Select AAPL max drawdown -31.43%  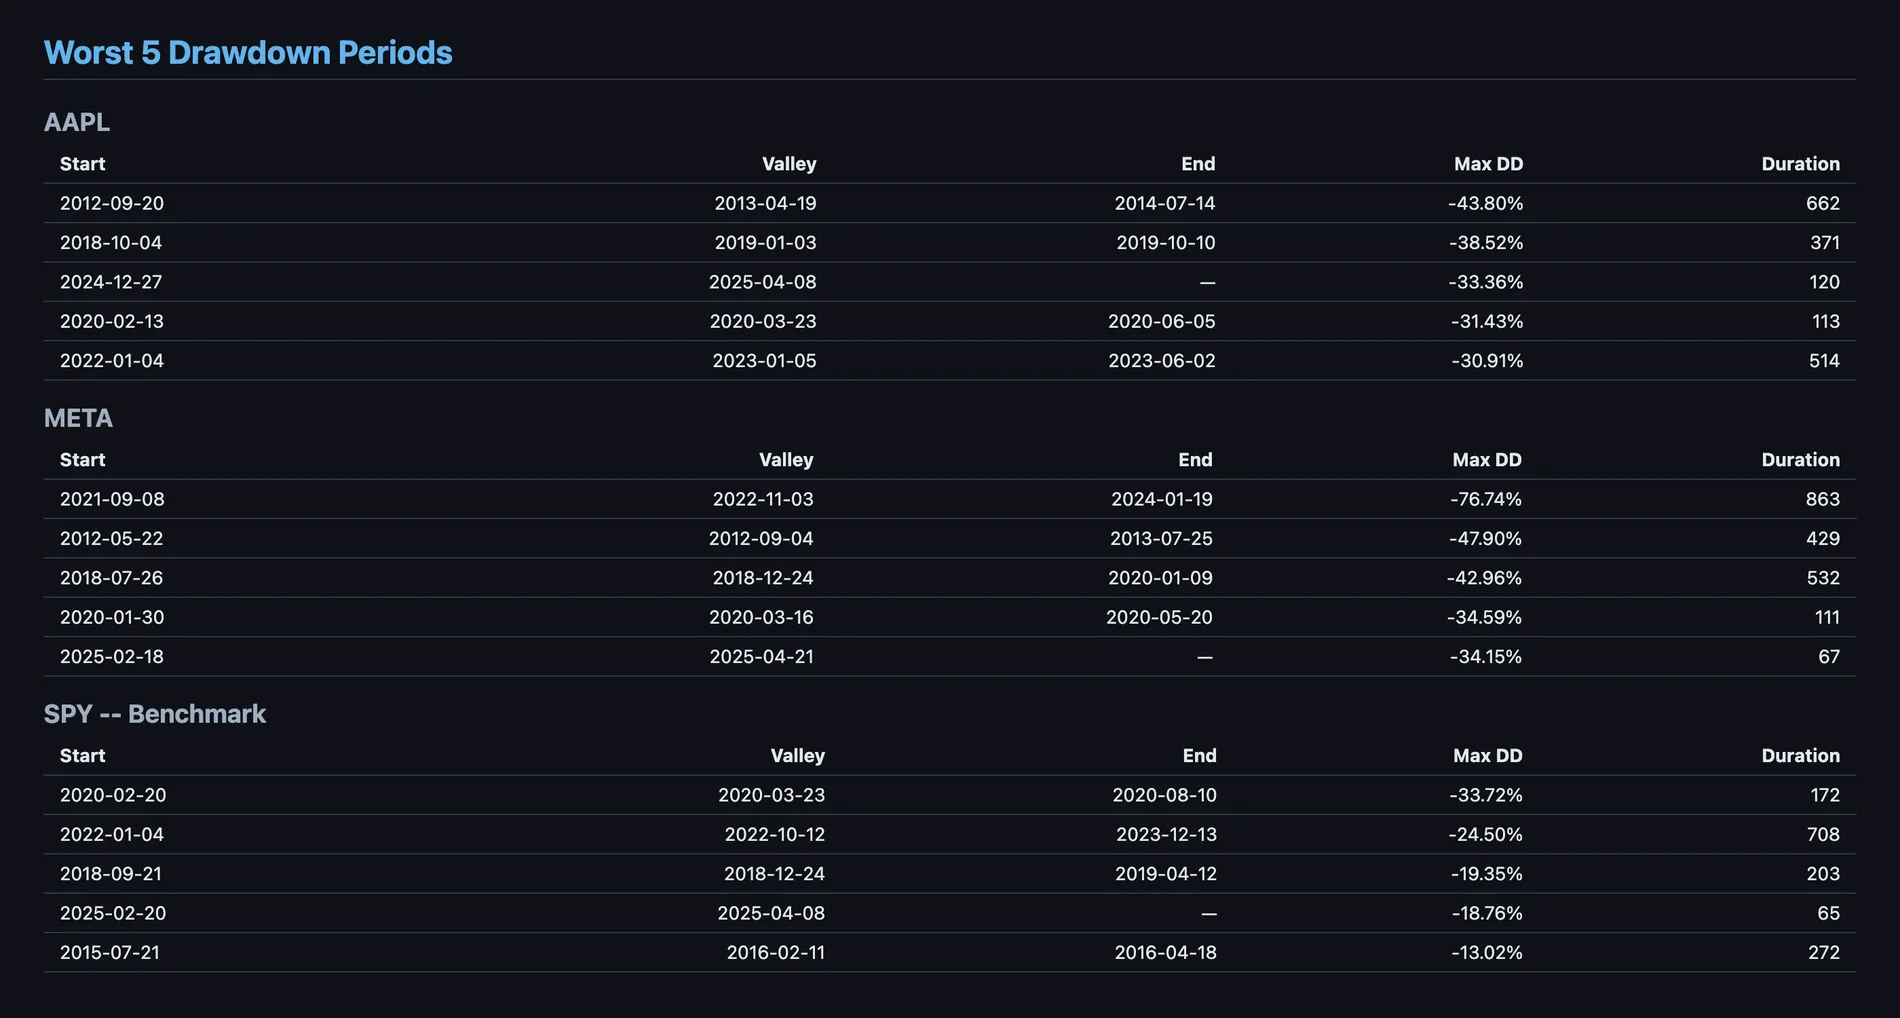tap(1487, 322)
